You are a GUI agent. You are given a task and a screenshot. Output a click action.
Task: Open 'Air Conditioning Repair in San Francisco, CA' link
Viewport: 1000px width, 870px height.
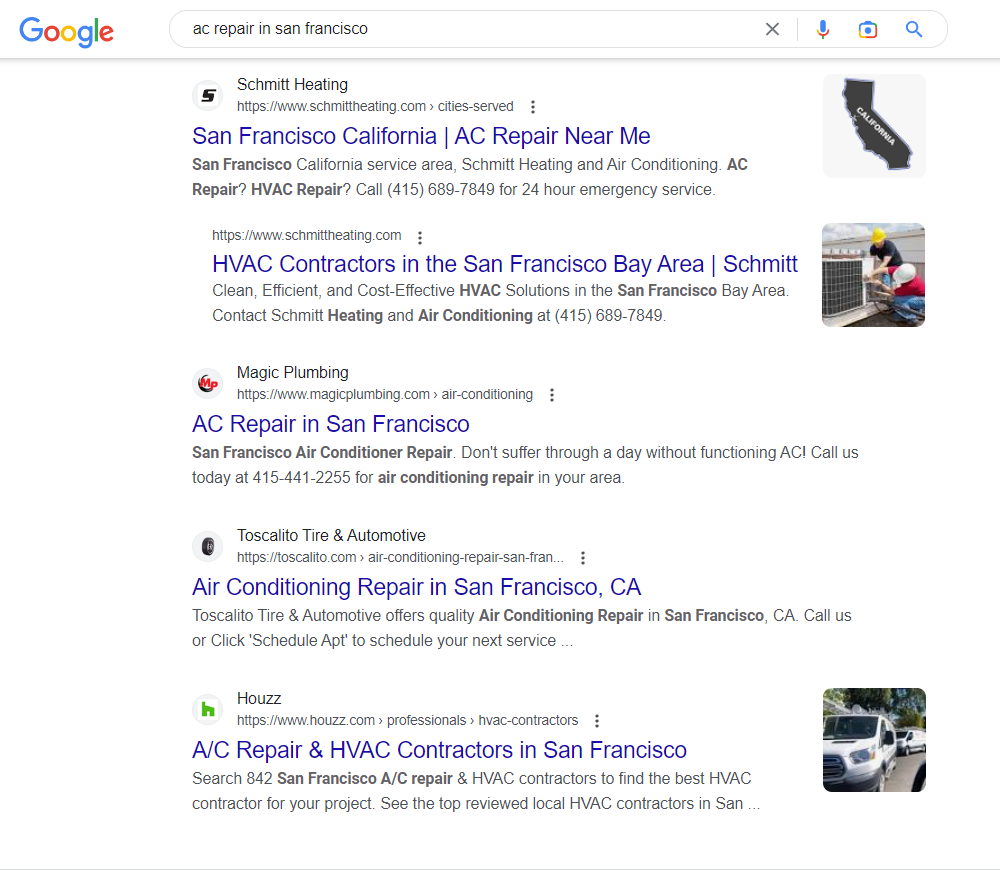point(416,587)
